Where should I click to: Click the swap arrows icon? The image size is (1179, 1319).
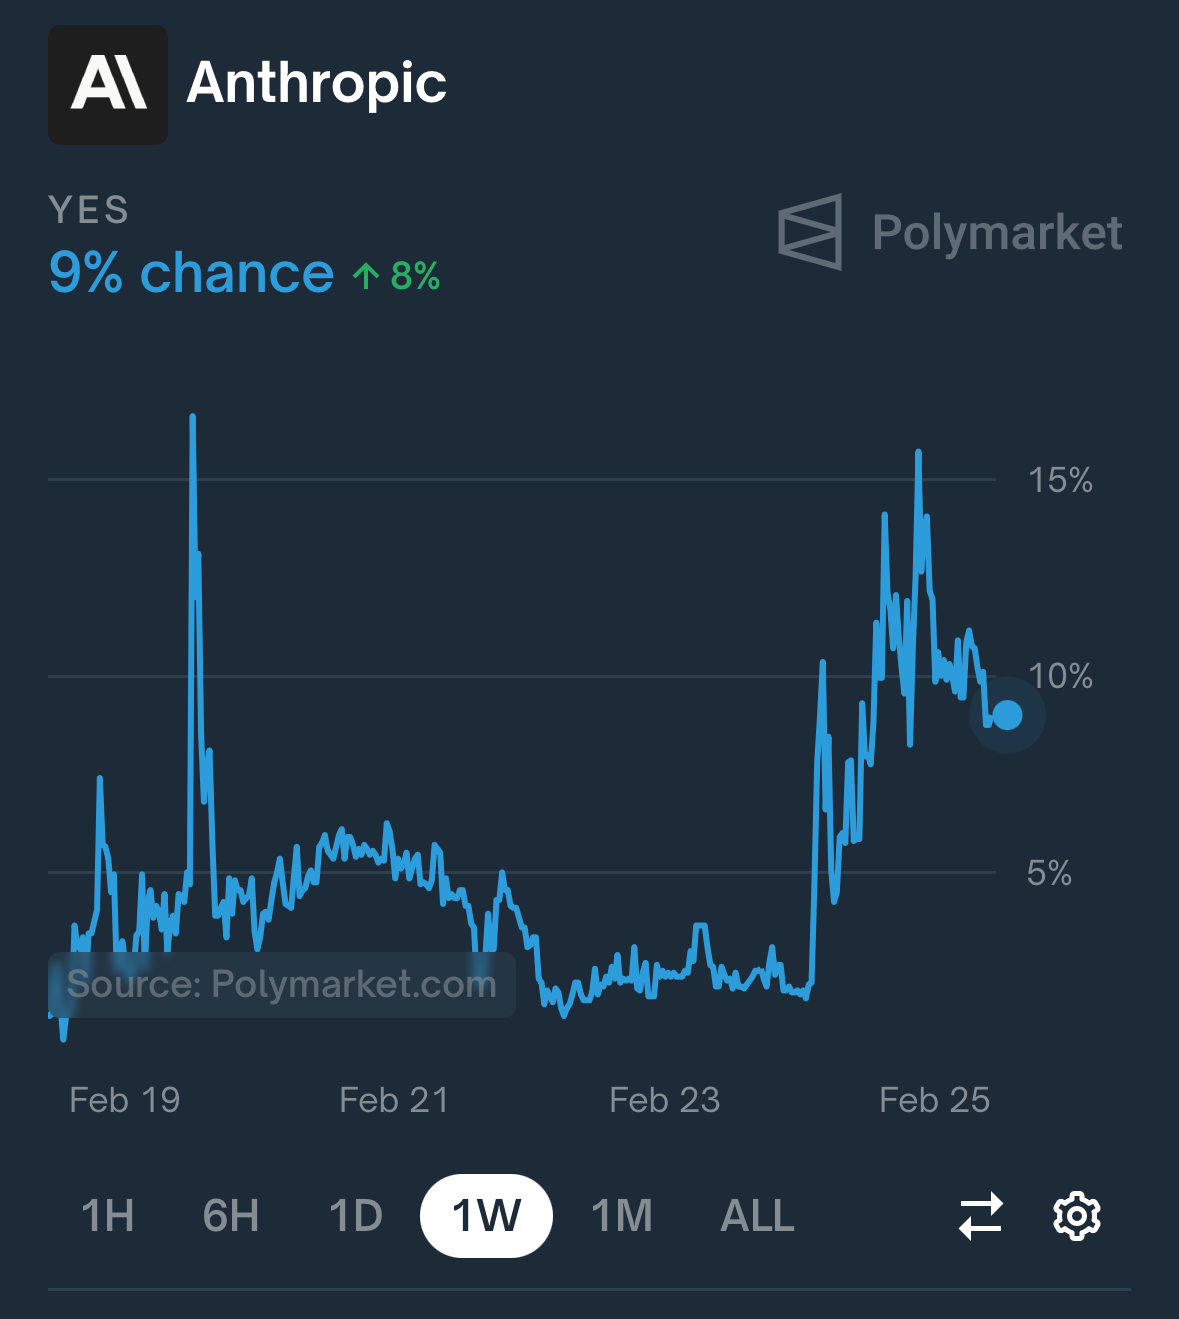(x=981, y=1216)
